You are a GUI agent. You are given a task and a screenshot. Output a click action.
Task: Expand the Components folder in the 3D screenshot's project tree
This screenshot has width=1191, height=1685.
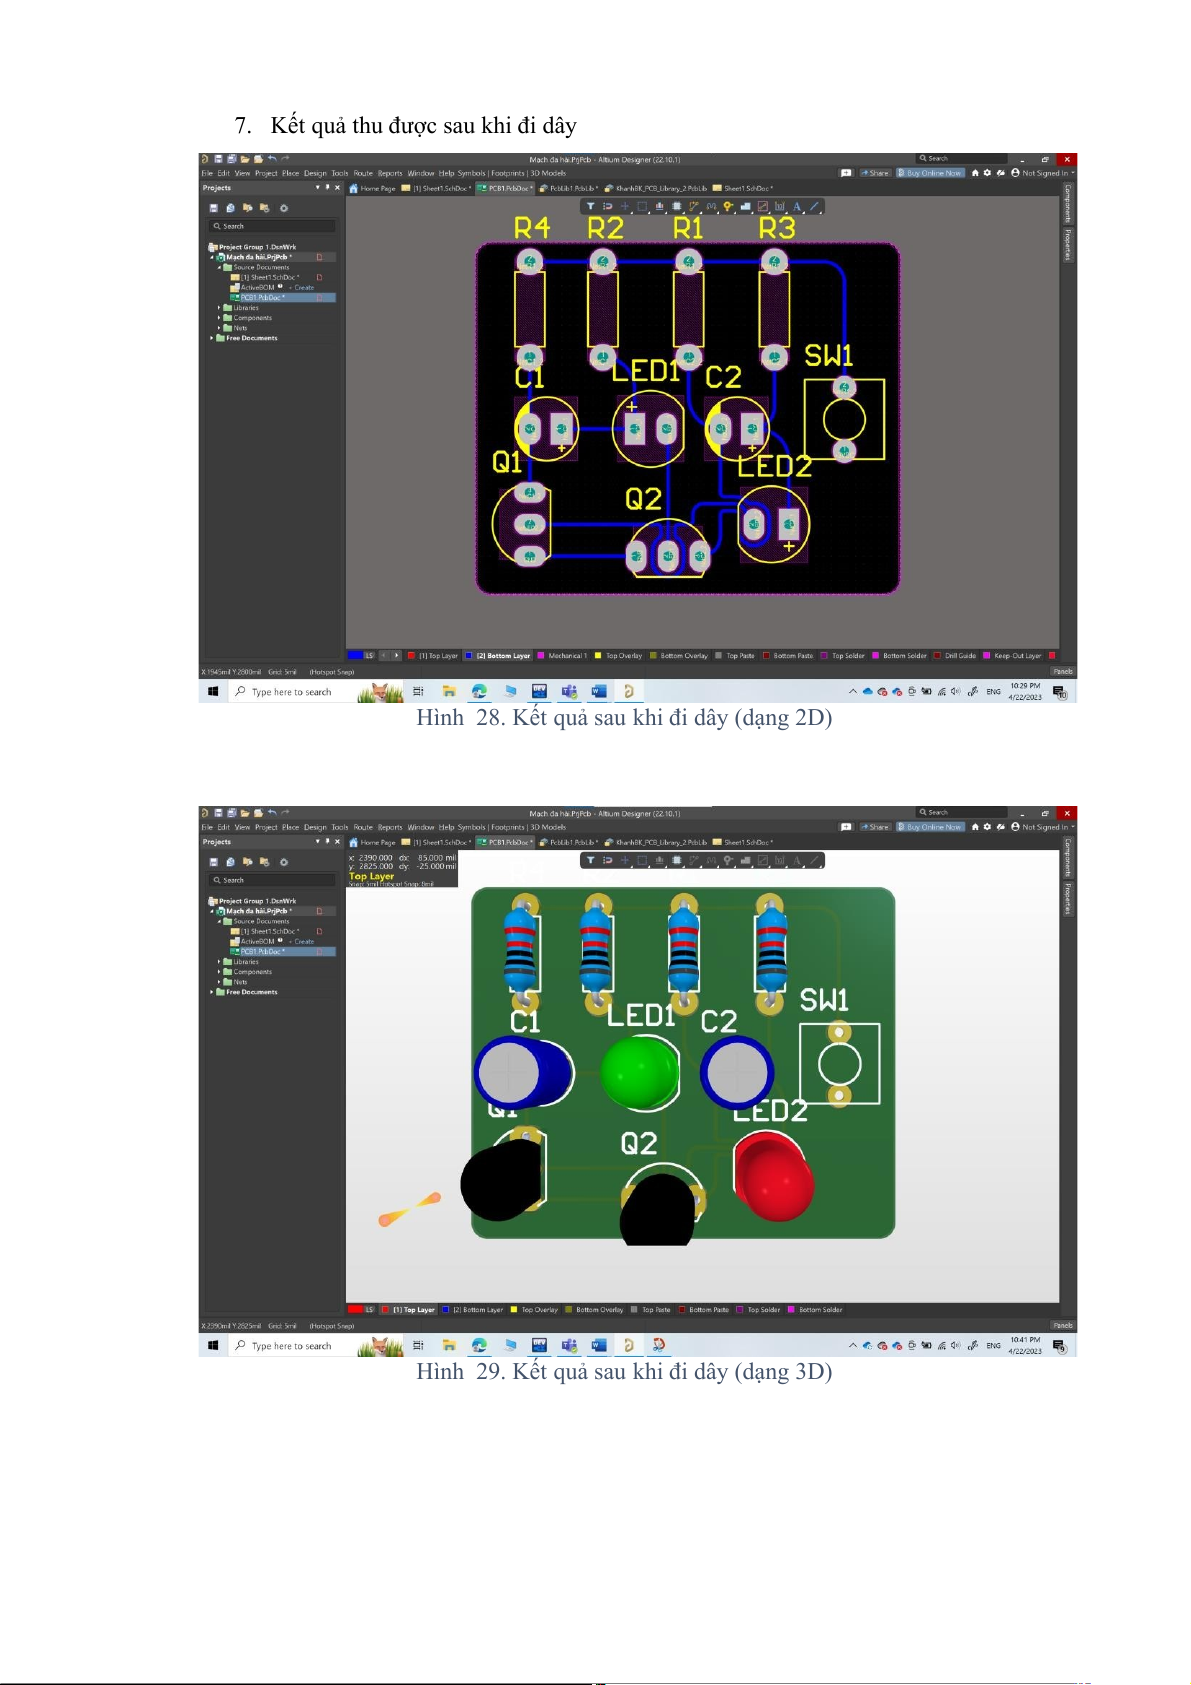coord(219,972)
